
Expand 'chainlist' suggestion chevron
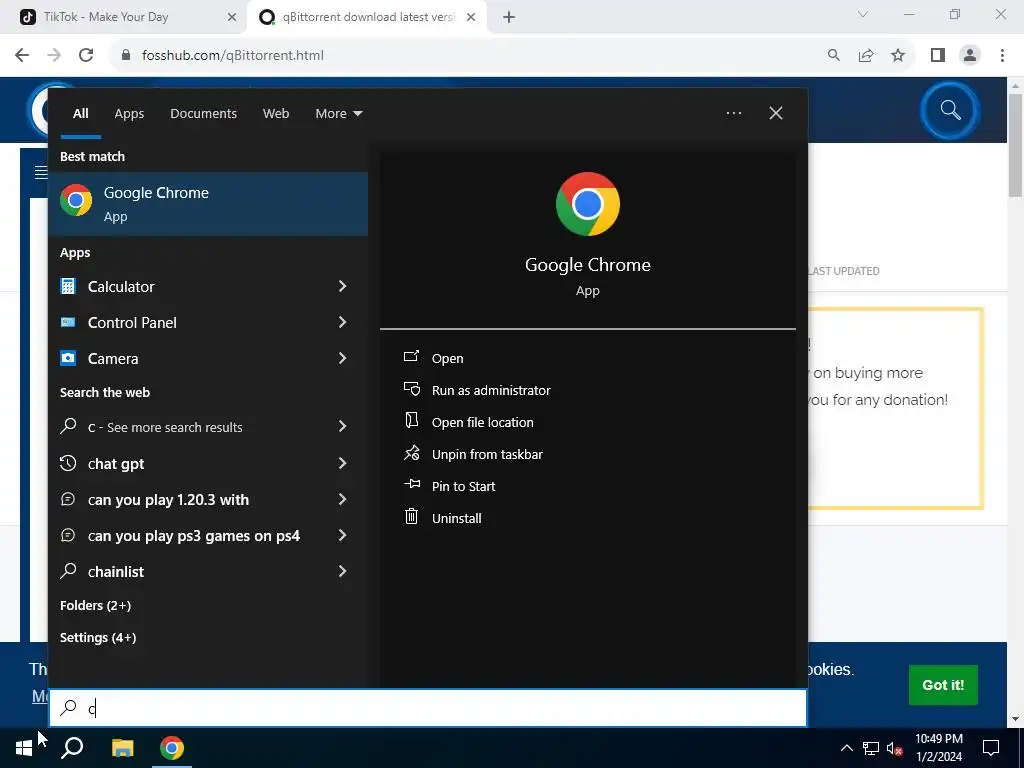point(342,571)
